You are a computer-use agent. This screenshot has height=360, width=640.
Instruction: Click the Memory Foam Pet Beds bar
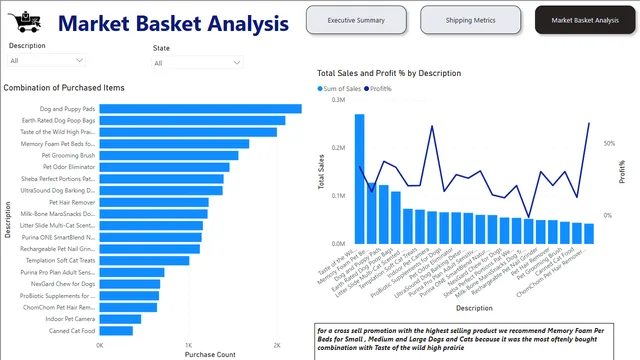tap(174, 144)
